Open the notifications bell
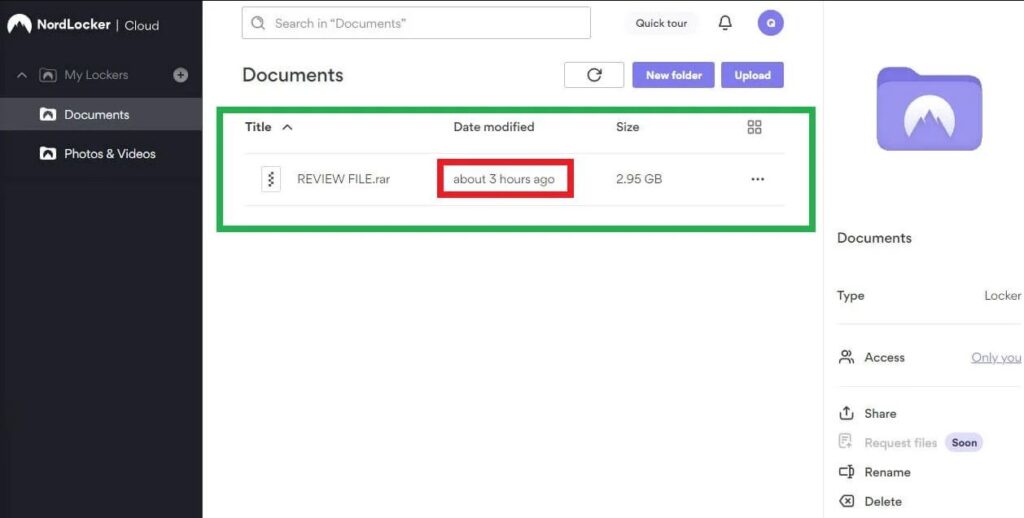 [x=725, y=23]
